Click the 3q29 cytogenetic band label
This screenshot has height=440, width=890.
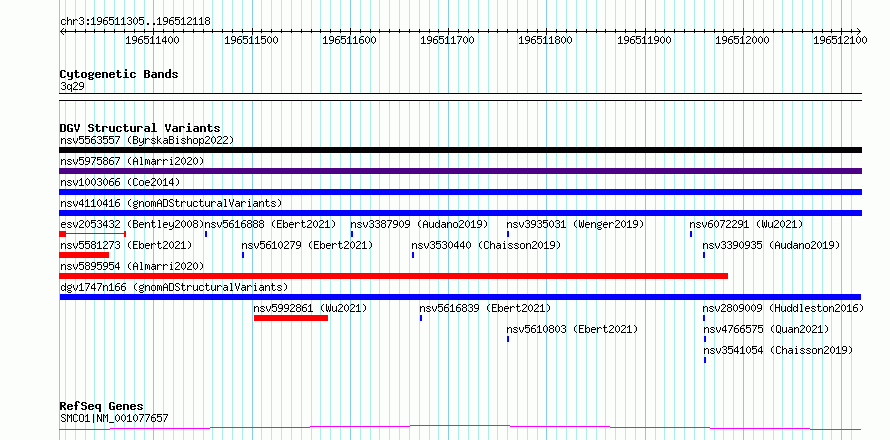72,86
